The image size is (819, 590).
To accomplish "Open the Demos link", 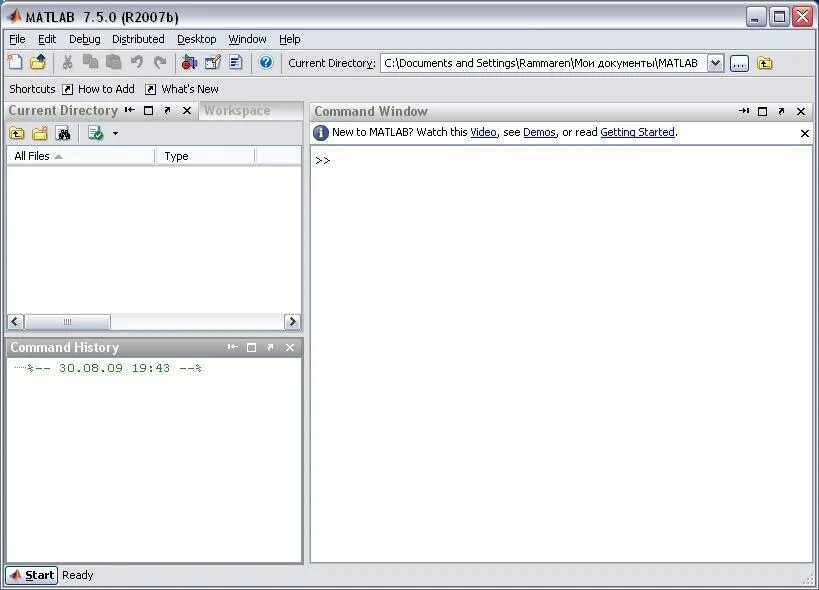I will coord(539,132).
